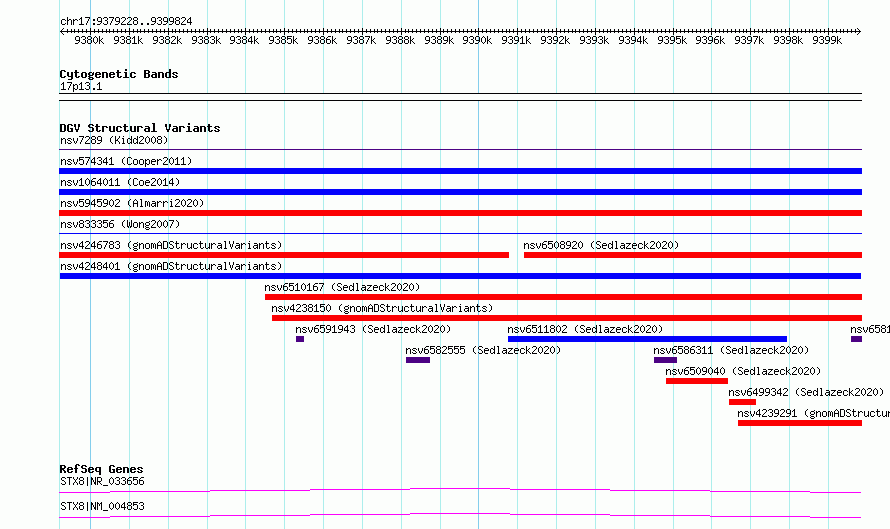Click the short red nsv6499342 variant bar
The height and width of the screenshot is (529, 890).
(742, 402)
